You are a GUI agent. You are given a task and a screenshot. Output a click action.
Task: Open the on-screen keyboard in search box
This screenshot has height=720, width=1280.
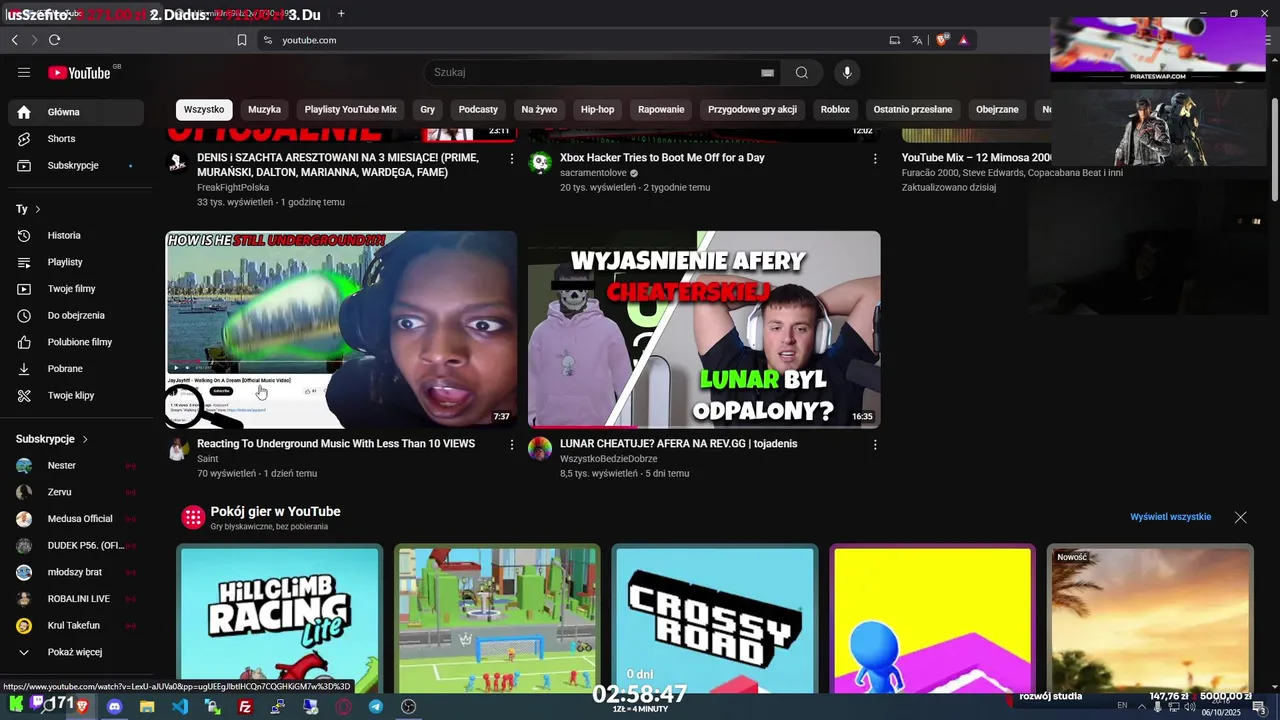(x=767, y=72)
